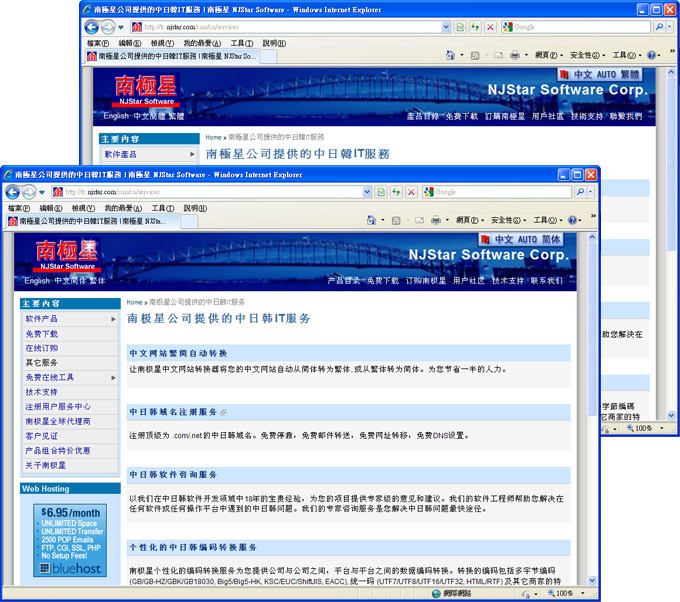This screenshot has height=602, width=680.
Task: Expand 软件产品 submenu arrow in front sidebar
Action: 113,319
